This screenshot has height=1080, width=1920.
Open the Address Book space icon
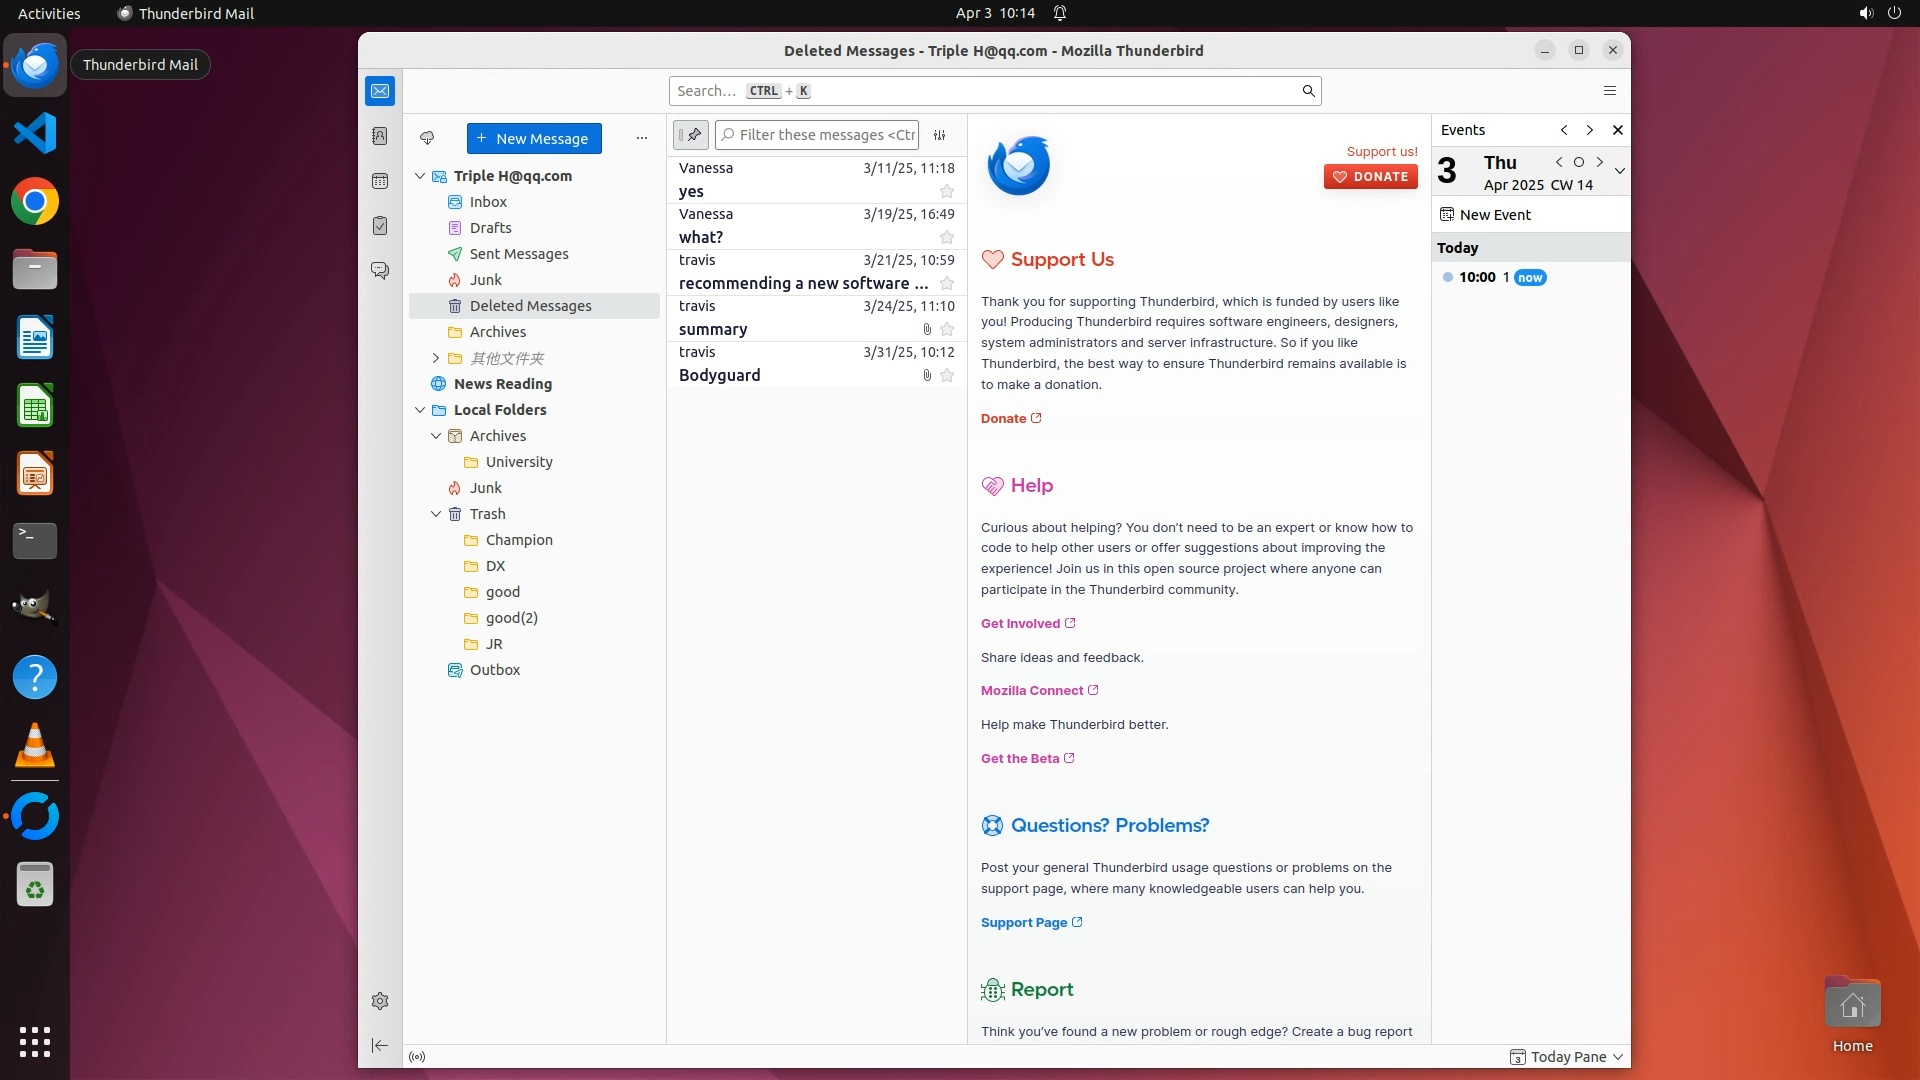pyautogui.click(x=380, y=136)
